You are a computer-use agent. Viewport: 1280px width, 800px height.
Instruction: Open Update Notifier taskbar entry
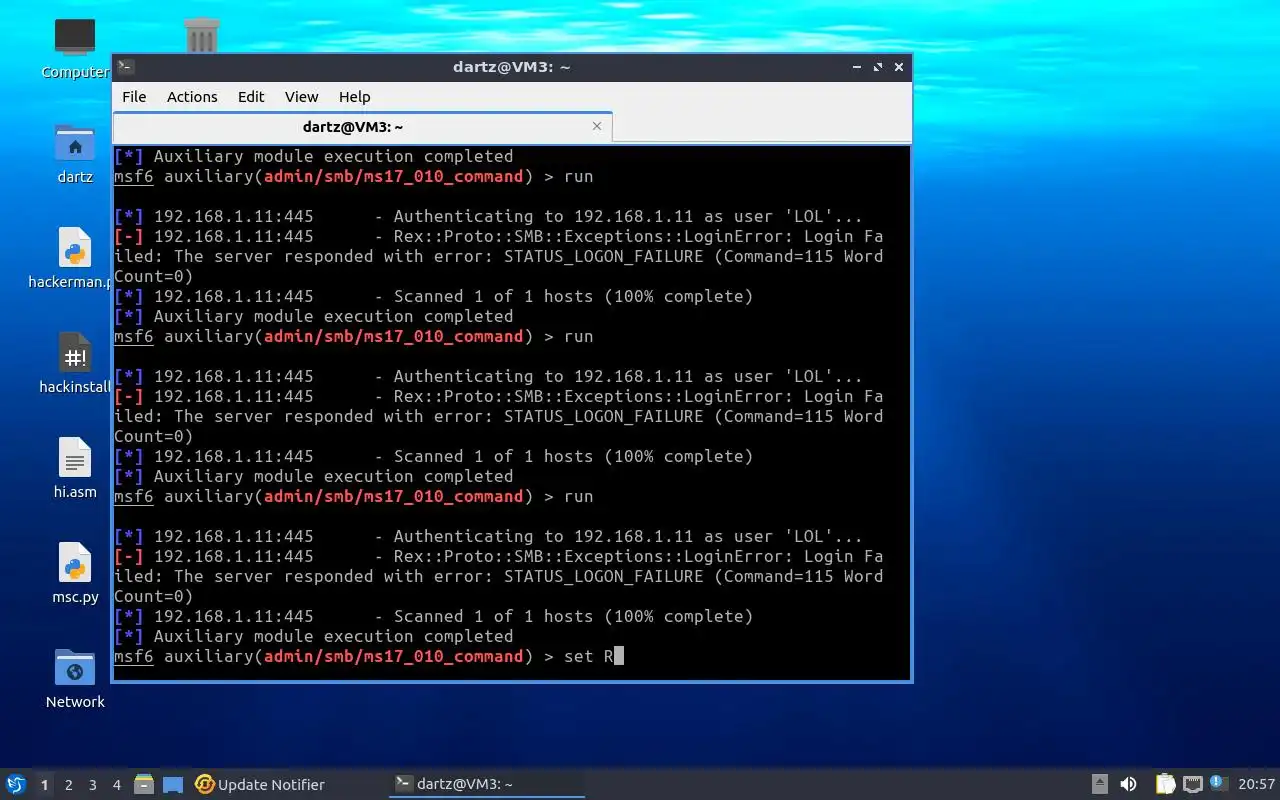point(260,784)
